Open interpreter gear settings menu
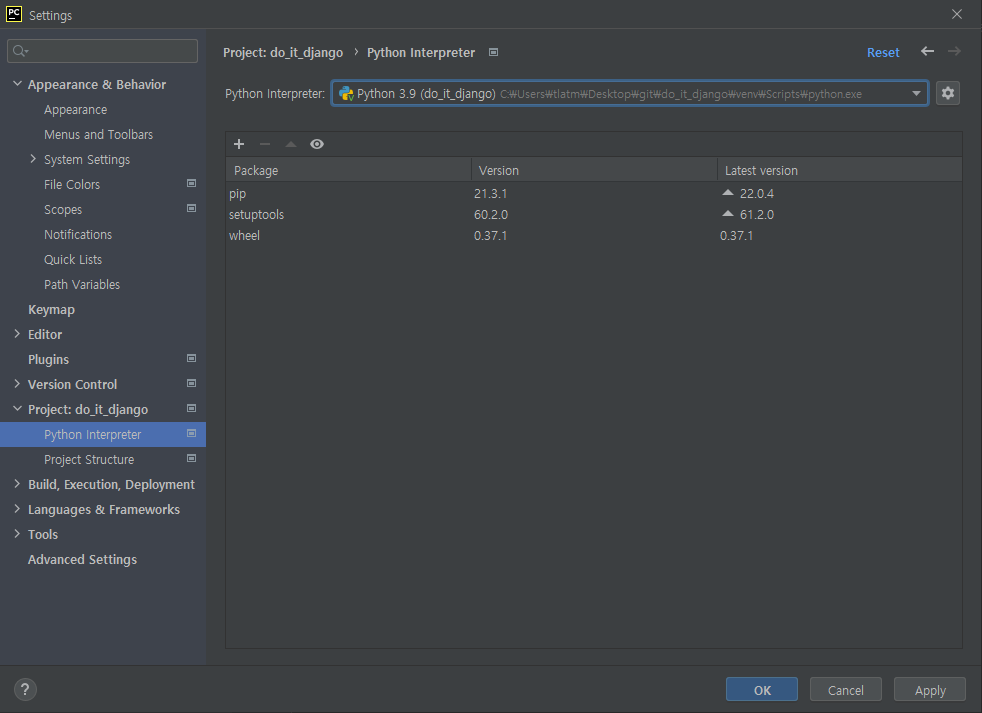982x713 pixels. pyautogui.click(x=948, y=93)
